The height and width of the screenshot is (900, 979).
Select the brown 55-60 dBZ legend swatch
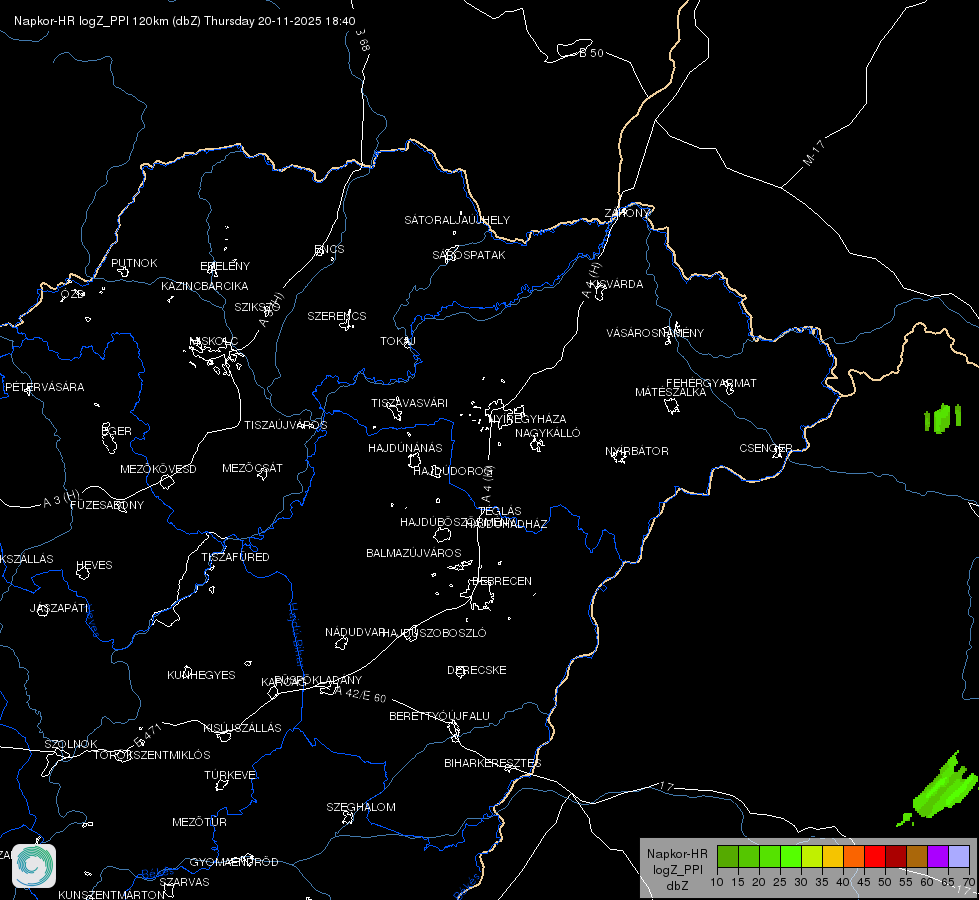[917, 857]
